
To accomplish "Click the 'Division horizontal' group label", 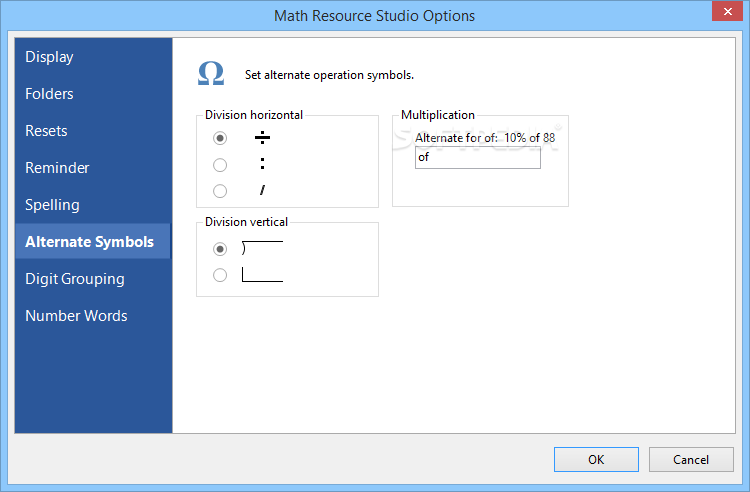I will pyautogui.click(x=254, y=115).
